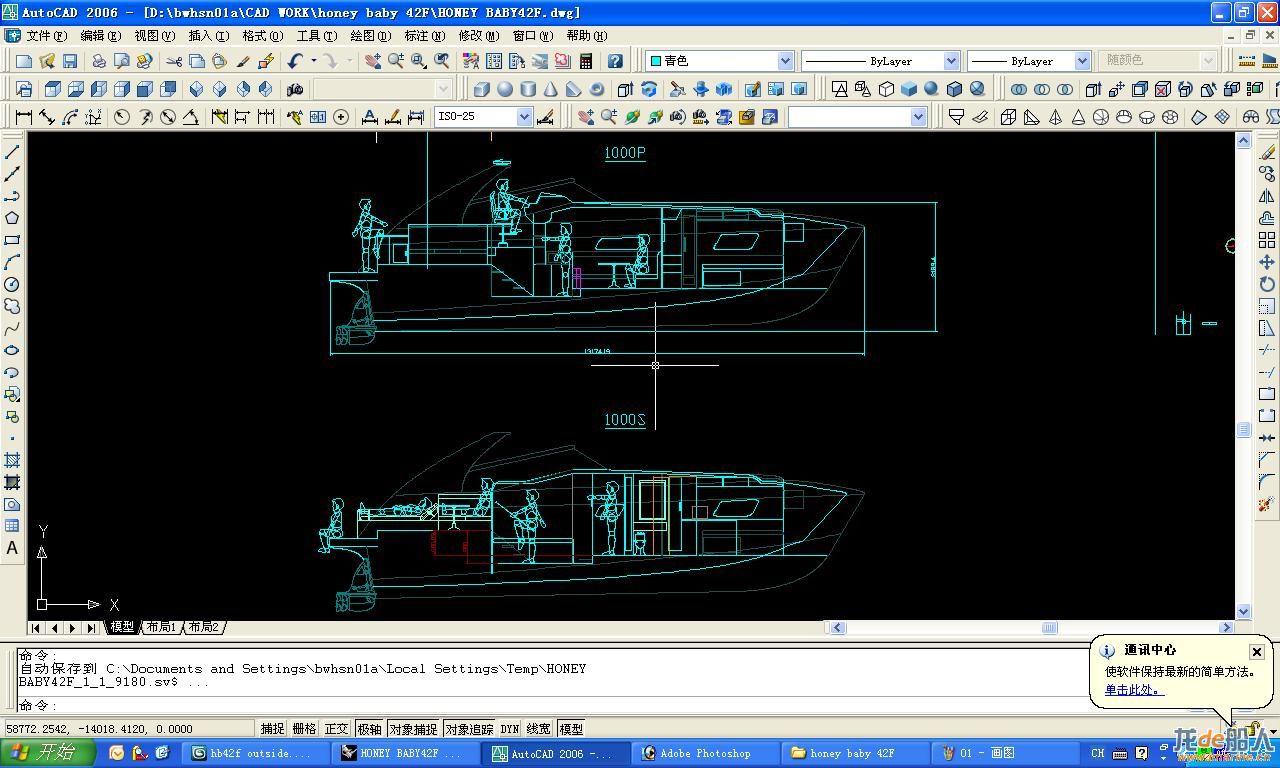Image resolution: width=1280 pixels, height=768 pixels.
Task: Go to the last layout tab arrow
Action: click(x=91, y=628)
